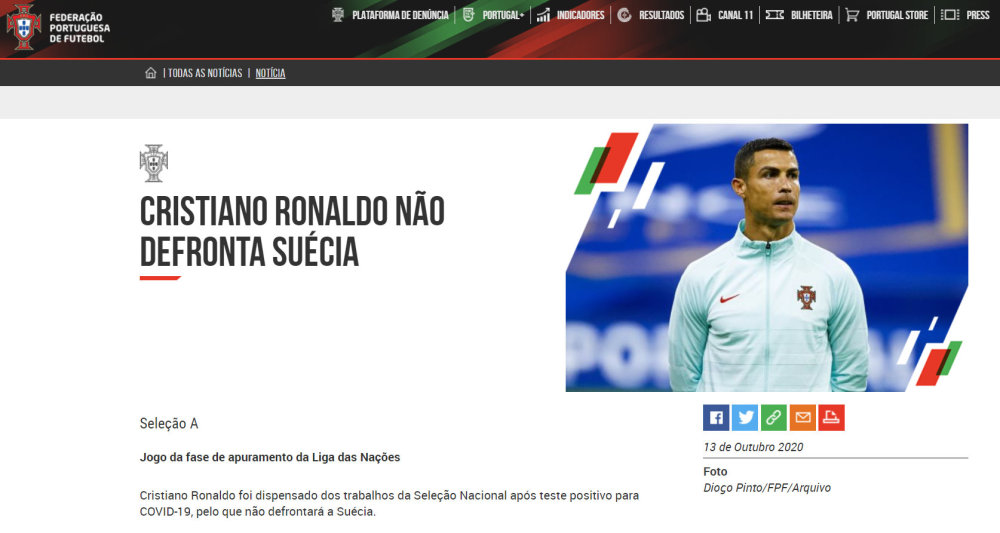Go home via the house icon in breadcrumb
The height and width of the screenshot is (533, 1000).
(151, 73)
